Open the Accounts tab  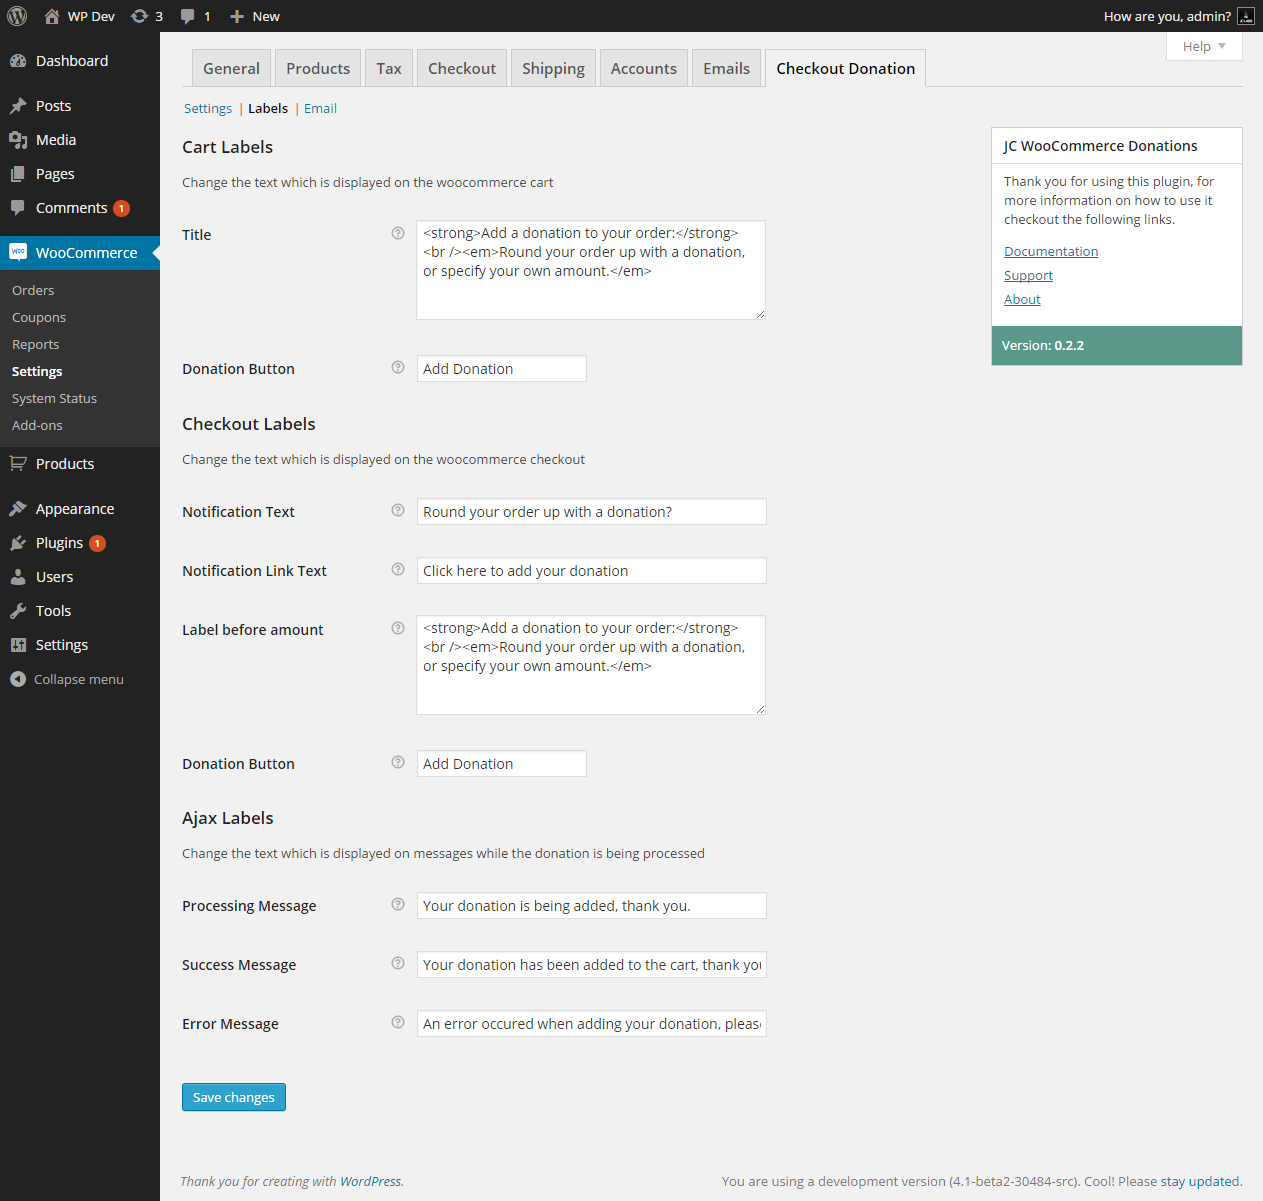[x=644, y=68]
